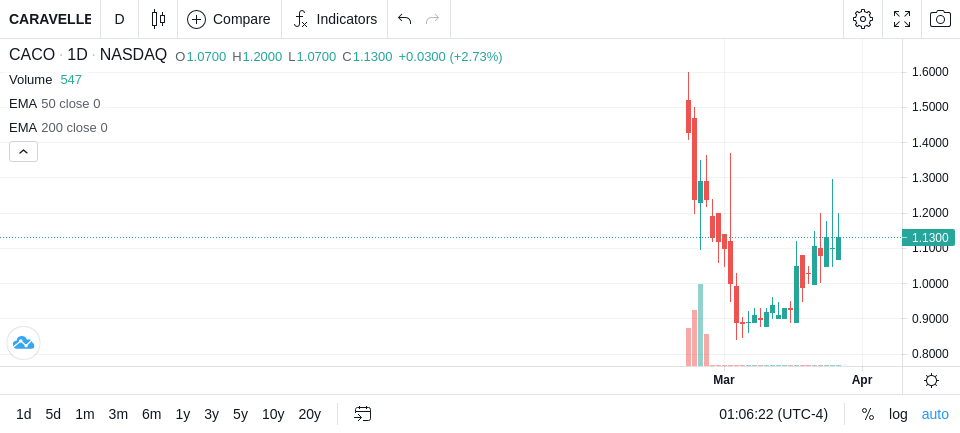This screenshot has height=433, width=960.
Task: Undo the last chart action
Action: (404, 19)
